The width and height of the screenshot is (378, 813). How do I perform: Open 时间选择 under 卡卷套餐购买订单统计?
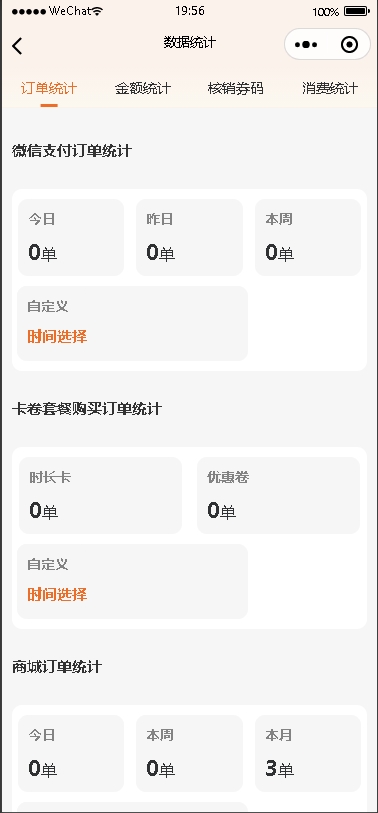coord(57,594)
